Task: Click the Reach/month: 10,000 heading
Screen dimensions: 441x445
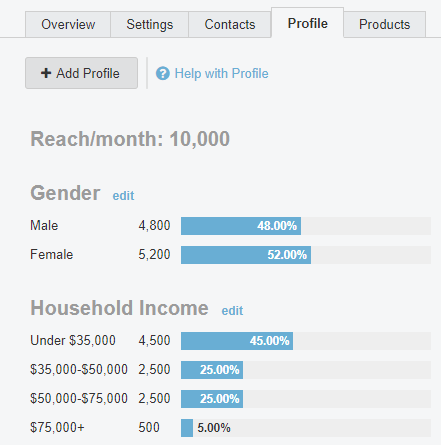Action: [x=130, y=139]
